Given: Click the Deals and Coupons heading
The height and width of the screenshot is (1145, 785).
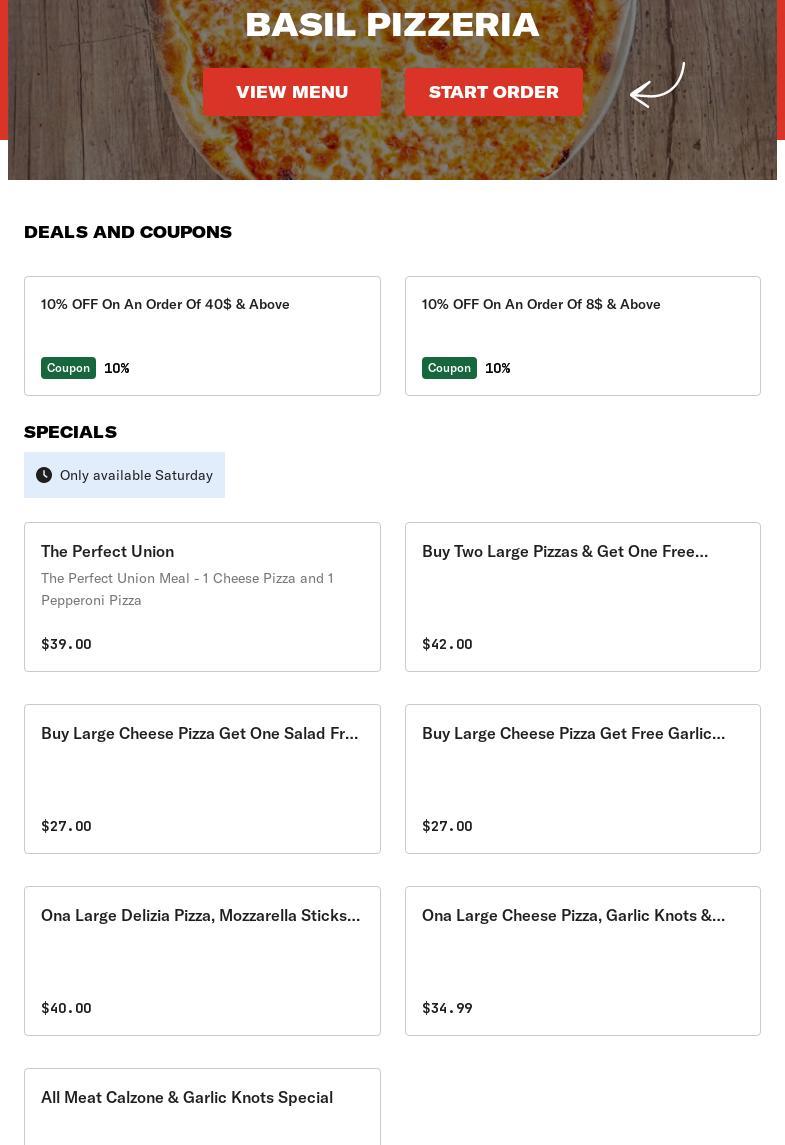Looking at the screenshot, I should coord(128,232).
